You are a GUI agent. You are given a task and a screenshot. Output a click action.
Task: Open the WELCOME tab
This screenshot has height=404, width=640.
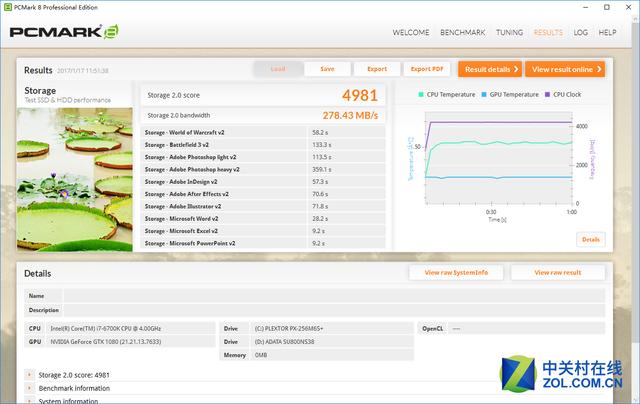411,33
